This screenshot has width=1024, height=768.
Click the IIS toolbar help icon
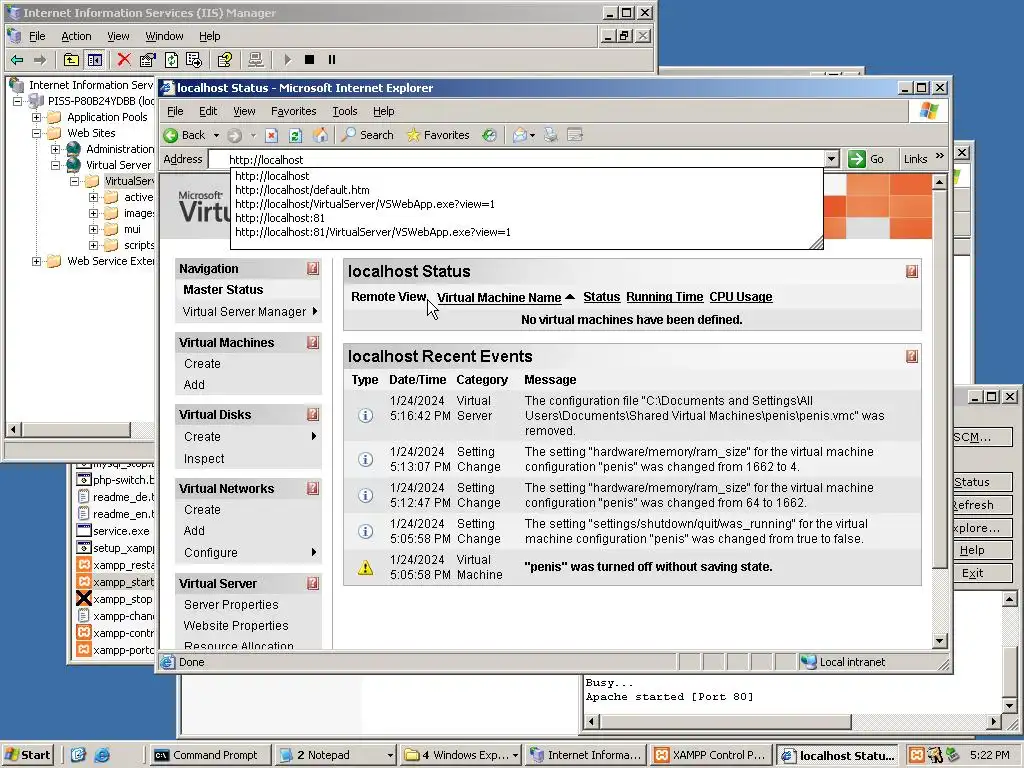225,60
